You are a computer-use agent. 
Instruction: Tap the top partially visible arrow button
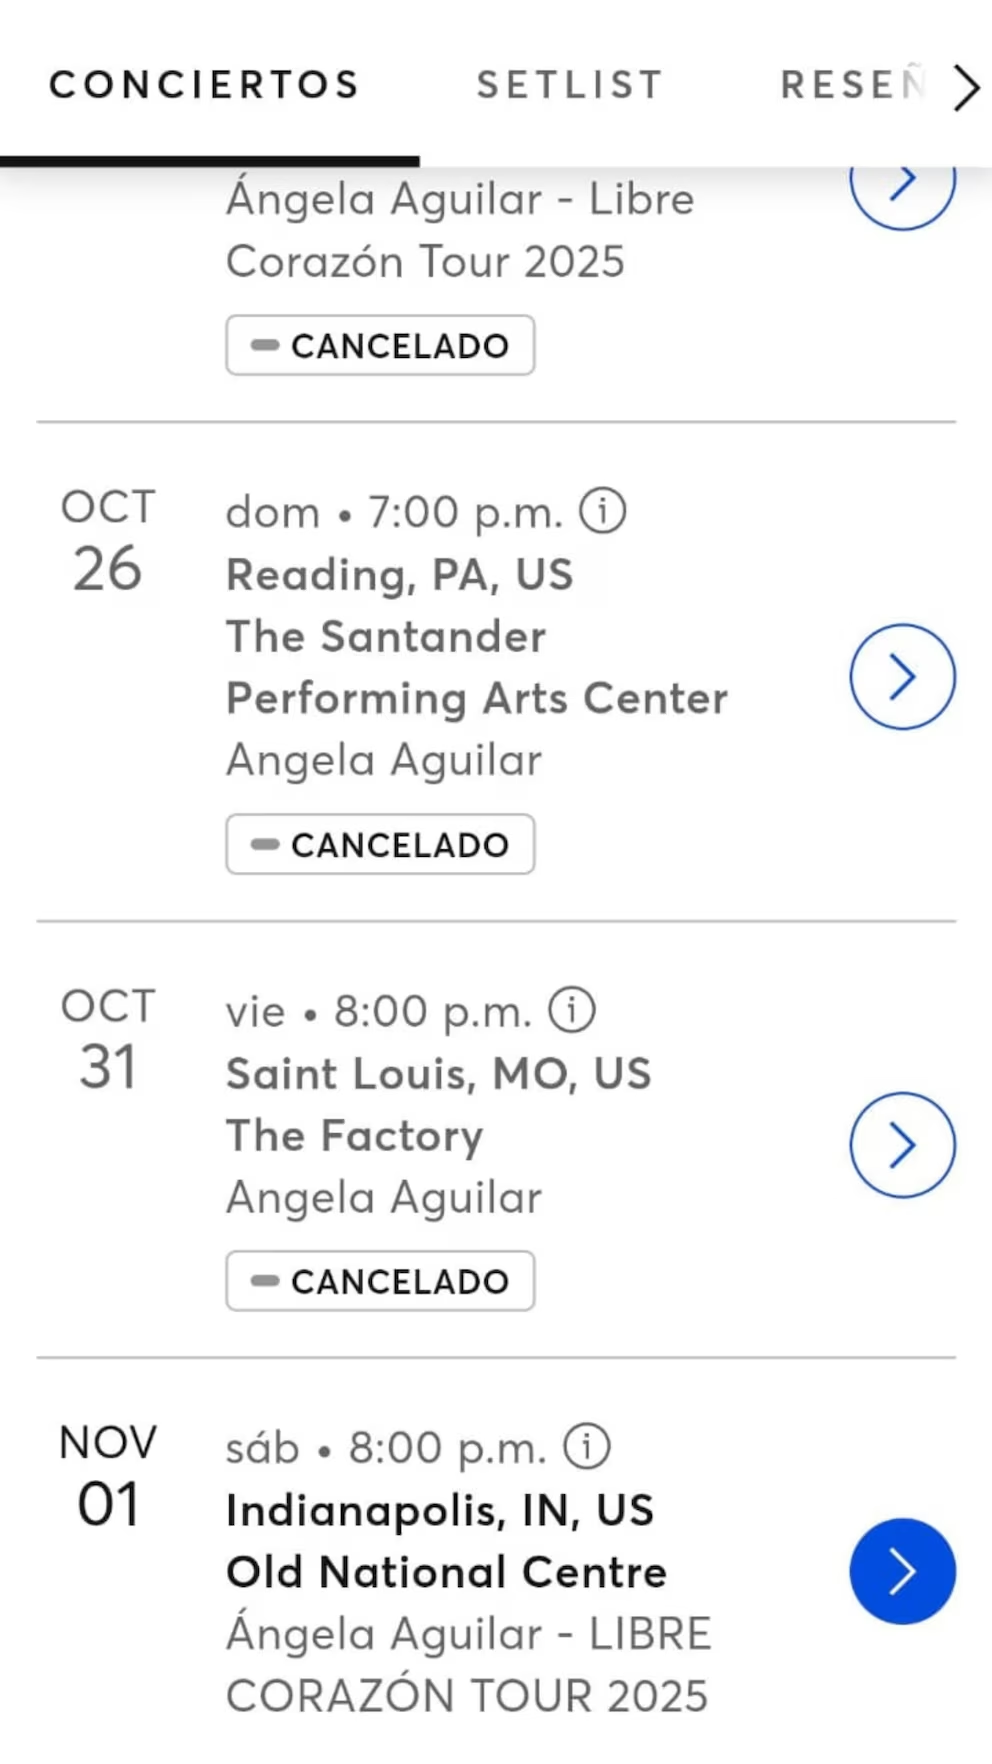point(902,190)
